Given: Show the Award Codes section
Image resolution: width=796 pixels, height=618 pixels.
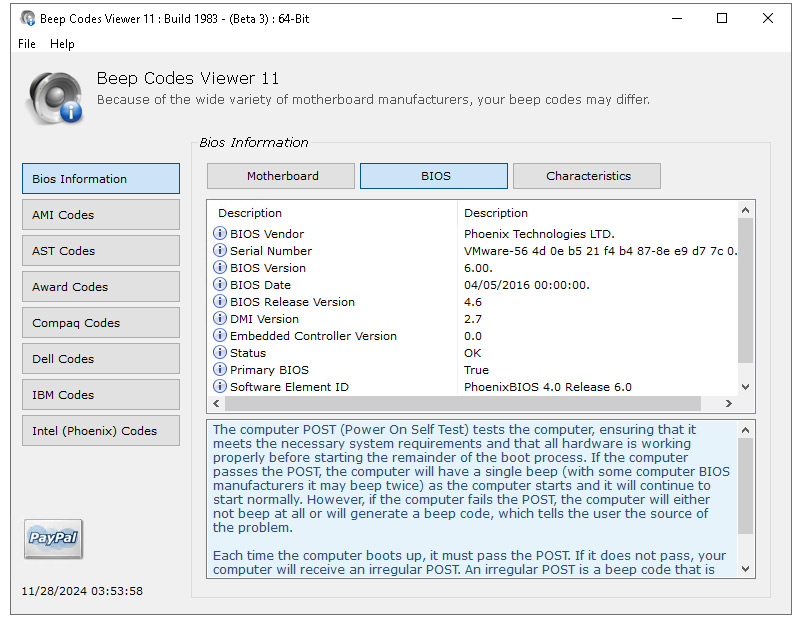Looking at the screenshot, I should (x=101, y=286).
